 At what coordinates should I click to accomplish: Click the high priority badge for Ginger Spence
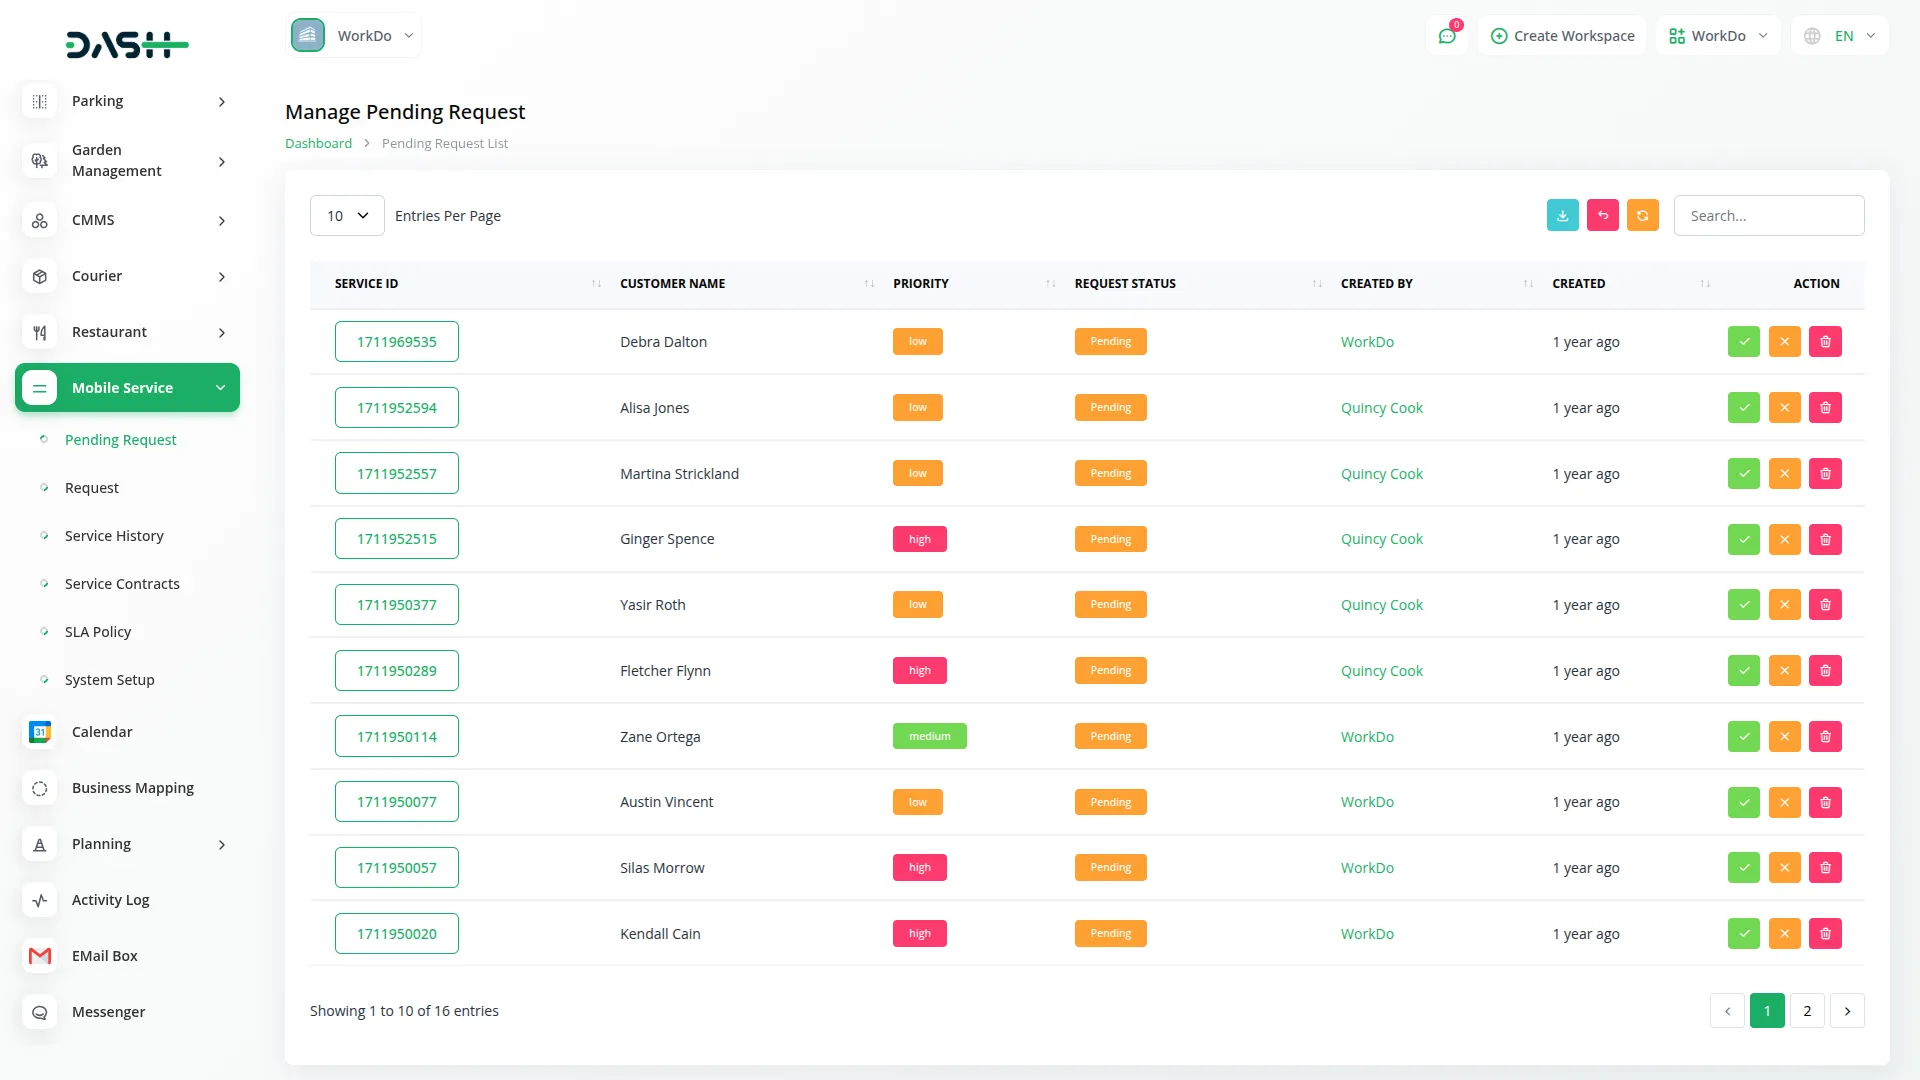(919, 539)
